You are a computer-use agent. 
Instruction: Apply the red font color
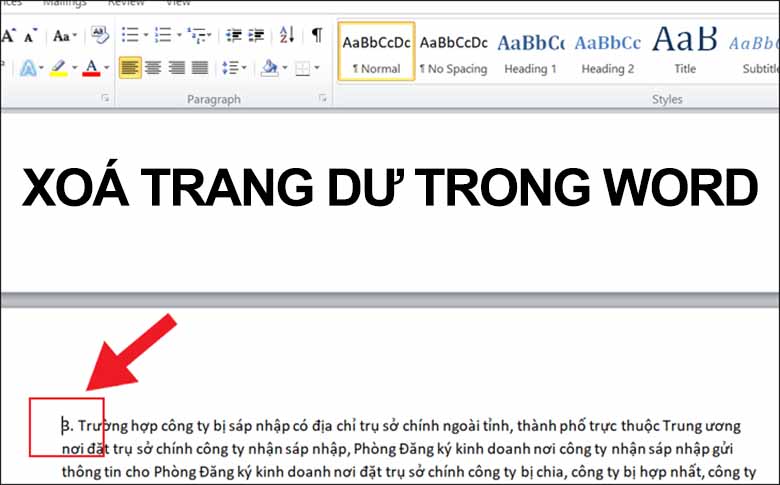(91, 68)
